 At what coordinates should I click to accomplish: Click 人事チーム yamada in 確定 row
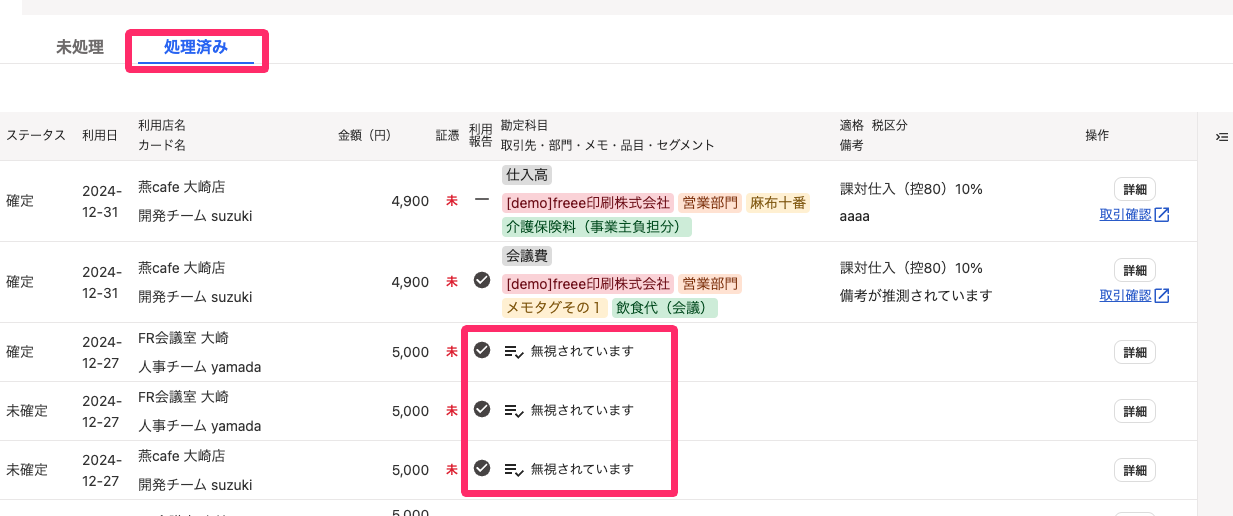(199, 367)
